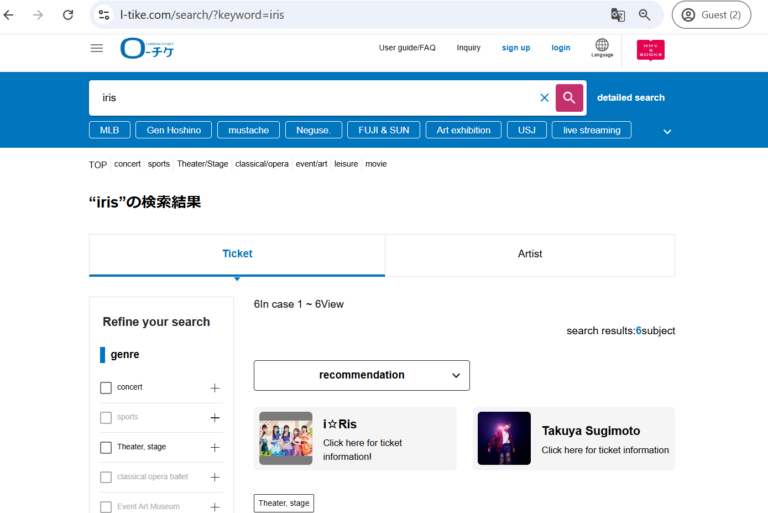Open the hamburger menu icon
This screenshot has width=768, height=513.
97,48
